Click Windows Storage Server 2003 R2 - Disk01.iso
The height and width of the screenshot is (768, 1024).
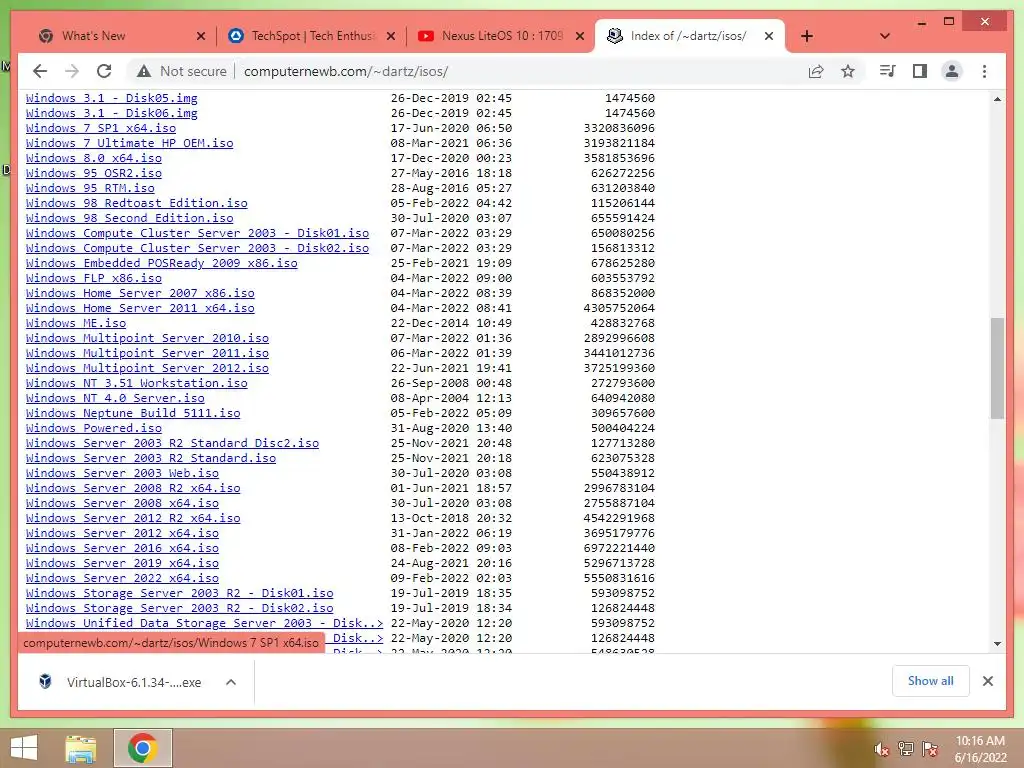(x=180, y=594)
